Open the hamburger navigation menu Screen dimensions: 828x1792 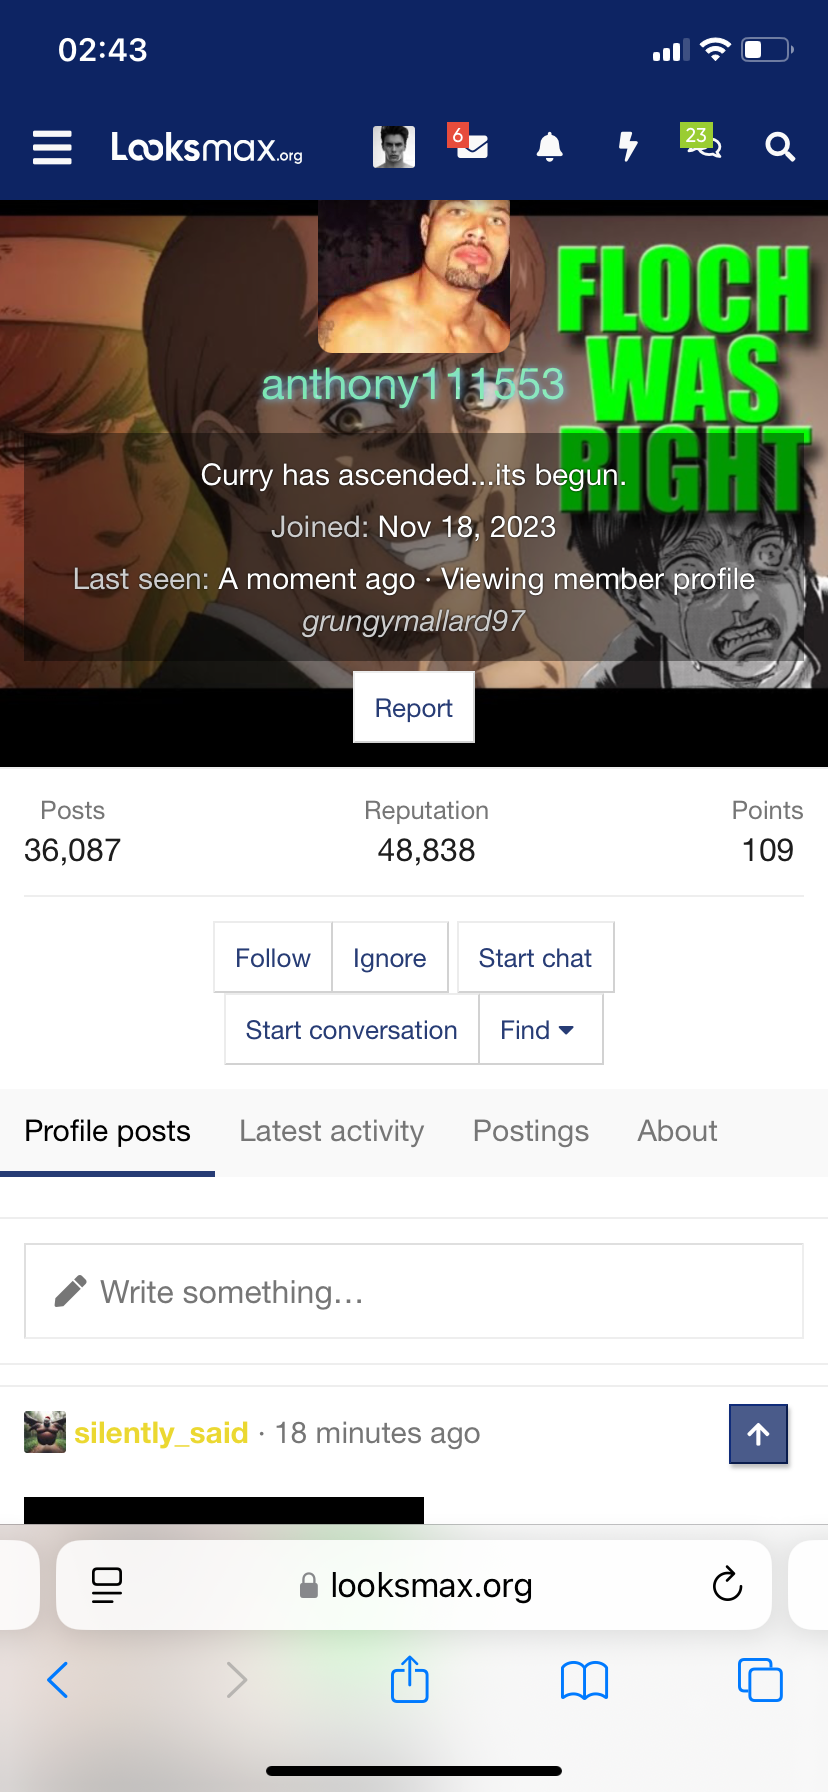[x=52, y=148]
